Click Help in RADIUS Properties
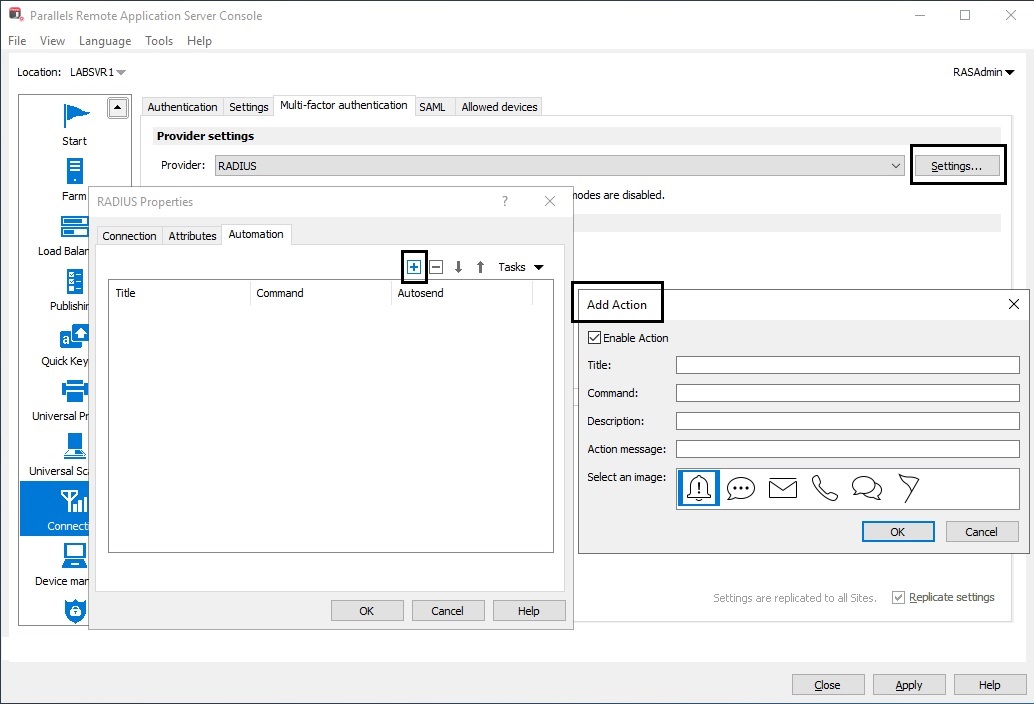Image resolution: width=1034 pixels, height=704 pixels. 528,611
